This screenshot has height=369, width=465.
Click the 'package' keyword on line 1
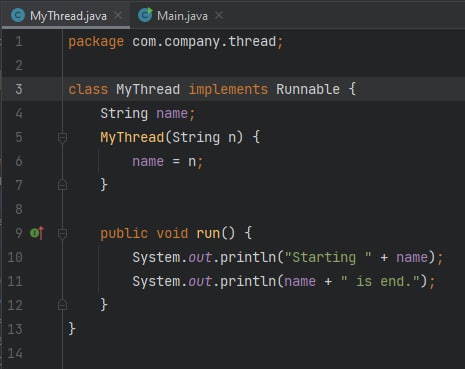coord(96,42)
